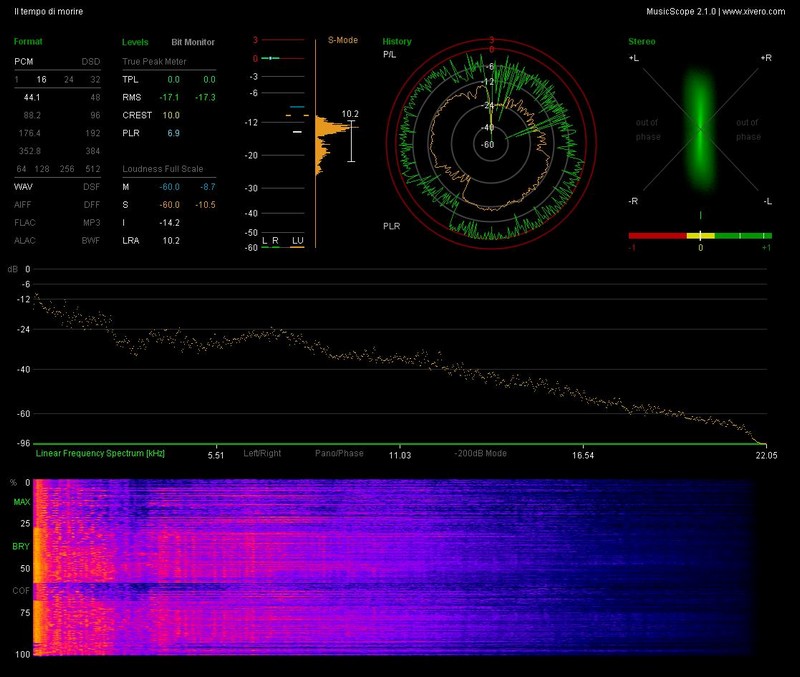Click the +R label in Stereo panel

(x=766, y=58)
